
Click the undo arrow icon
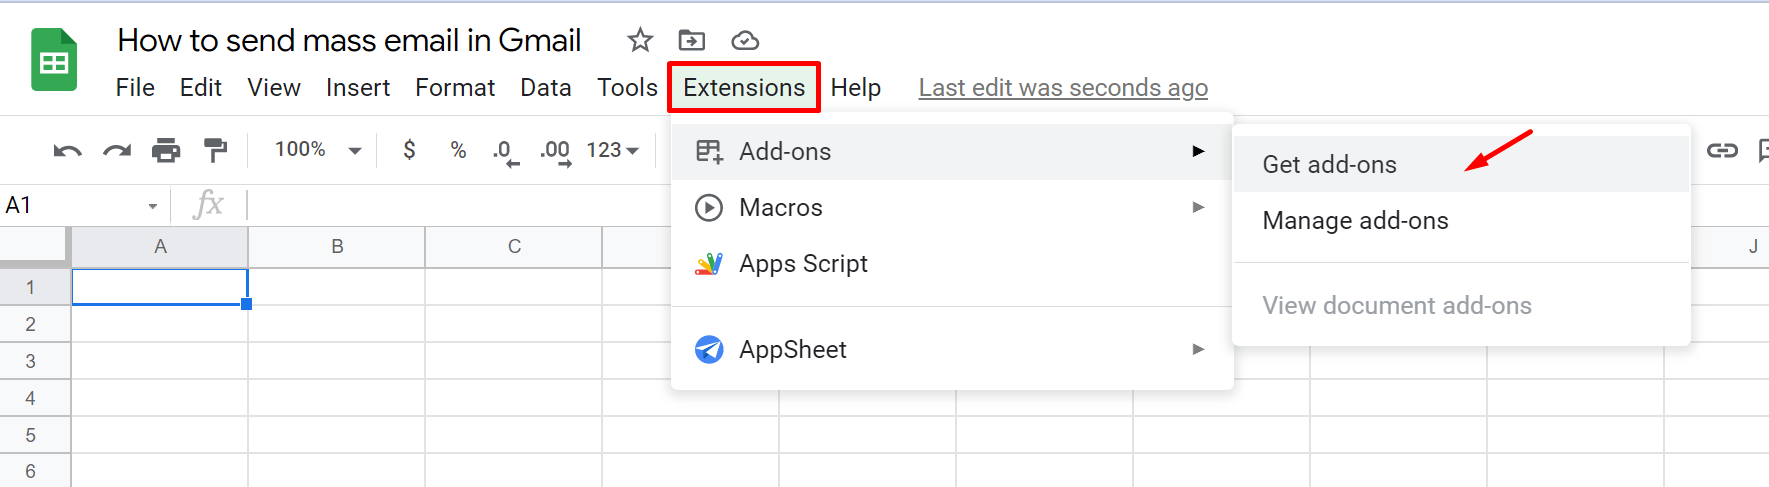coord(67,151)
